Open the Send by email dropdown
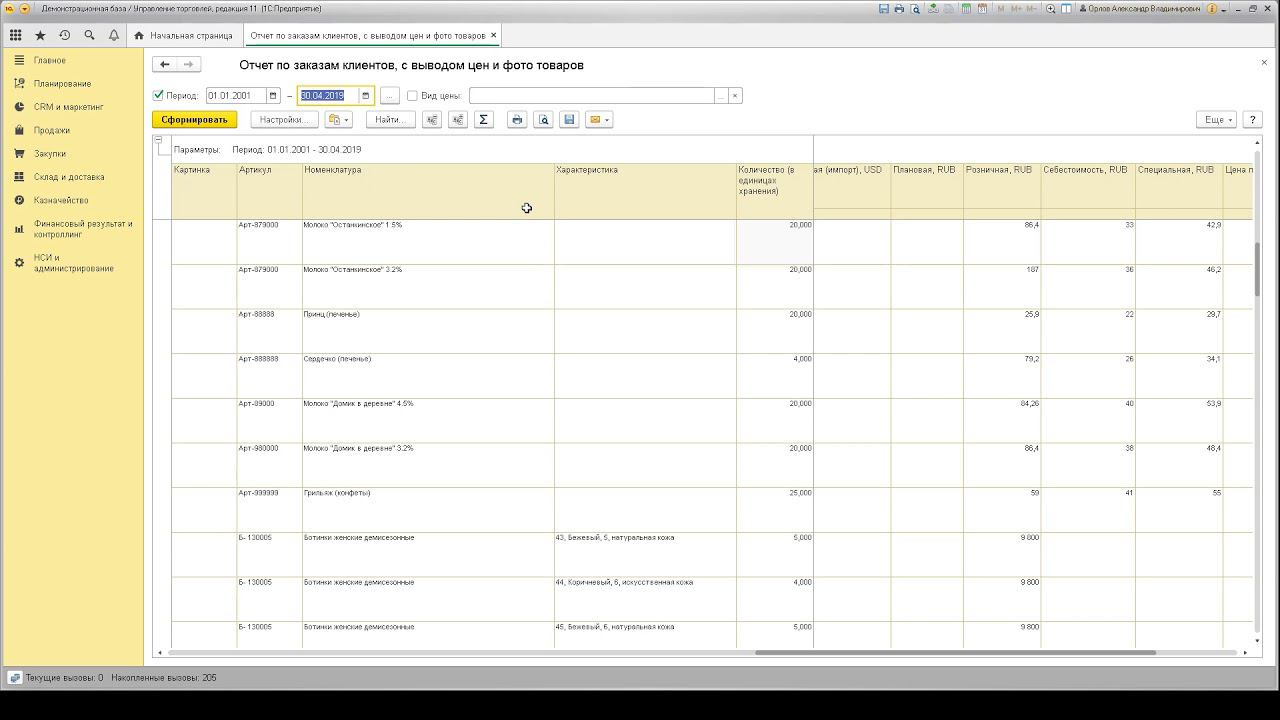 pos(599,120)
